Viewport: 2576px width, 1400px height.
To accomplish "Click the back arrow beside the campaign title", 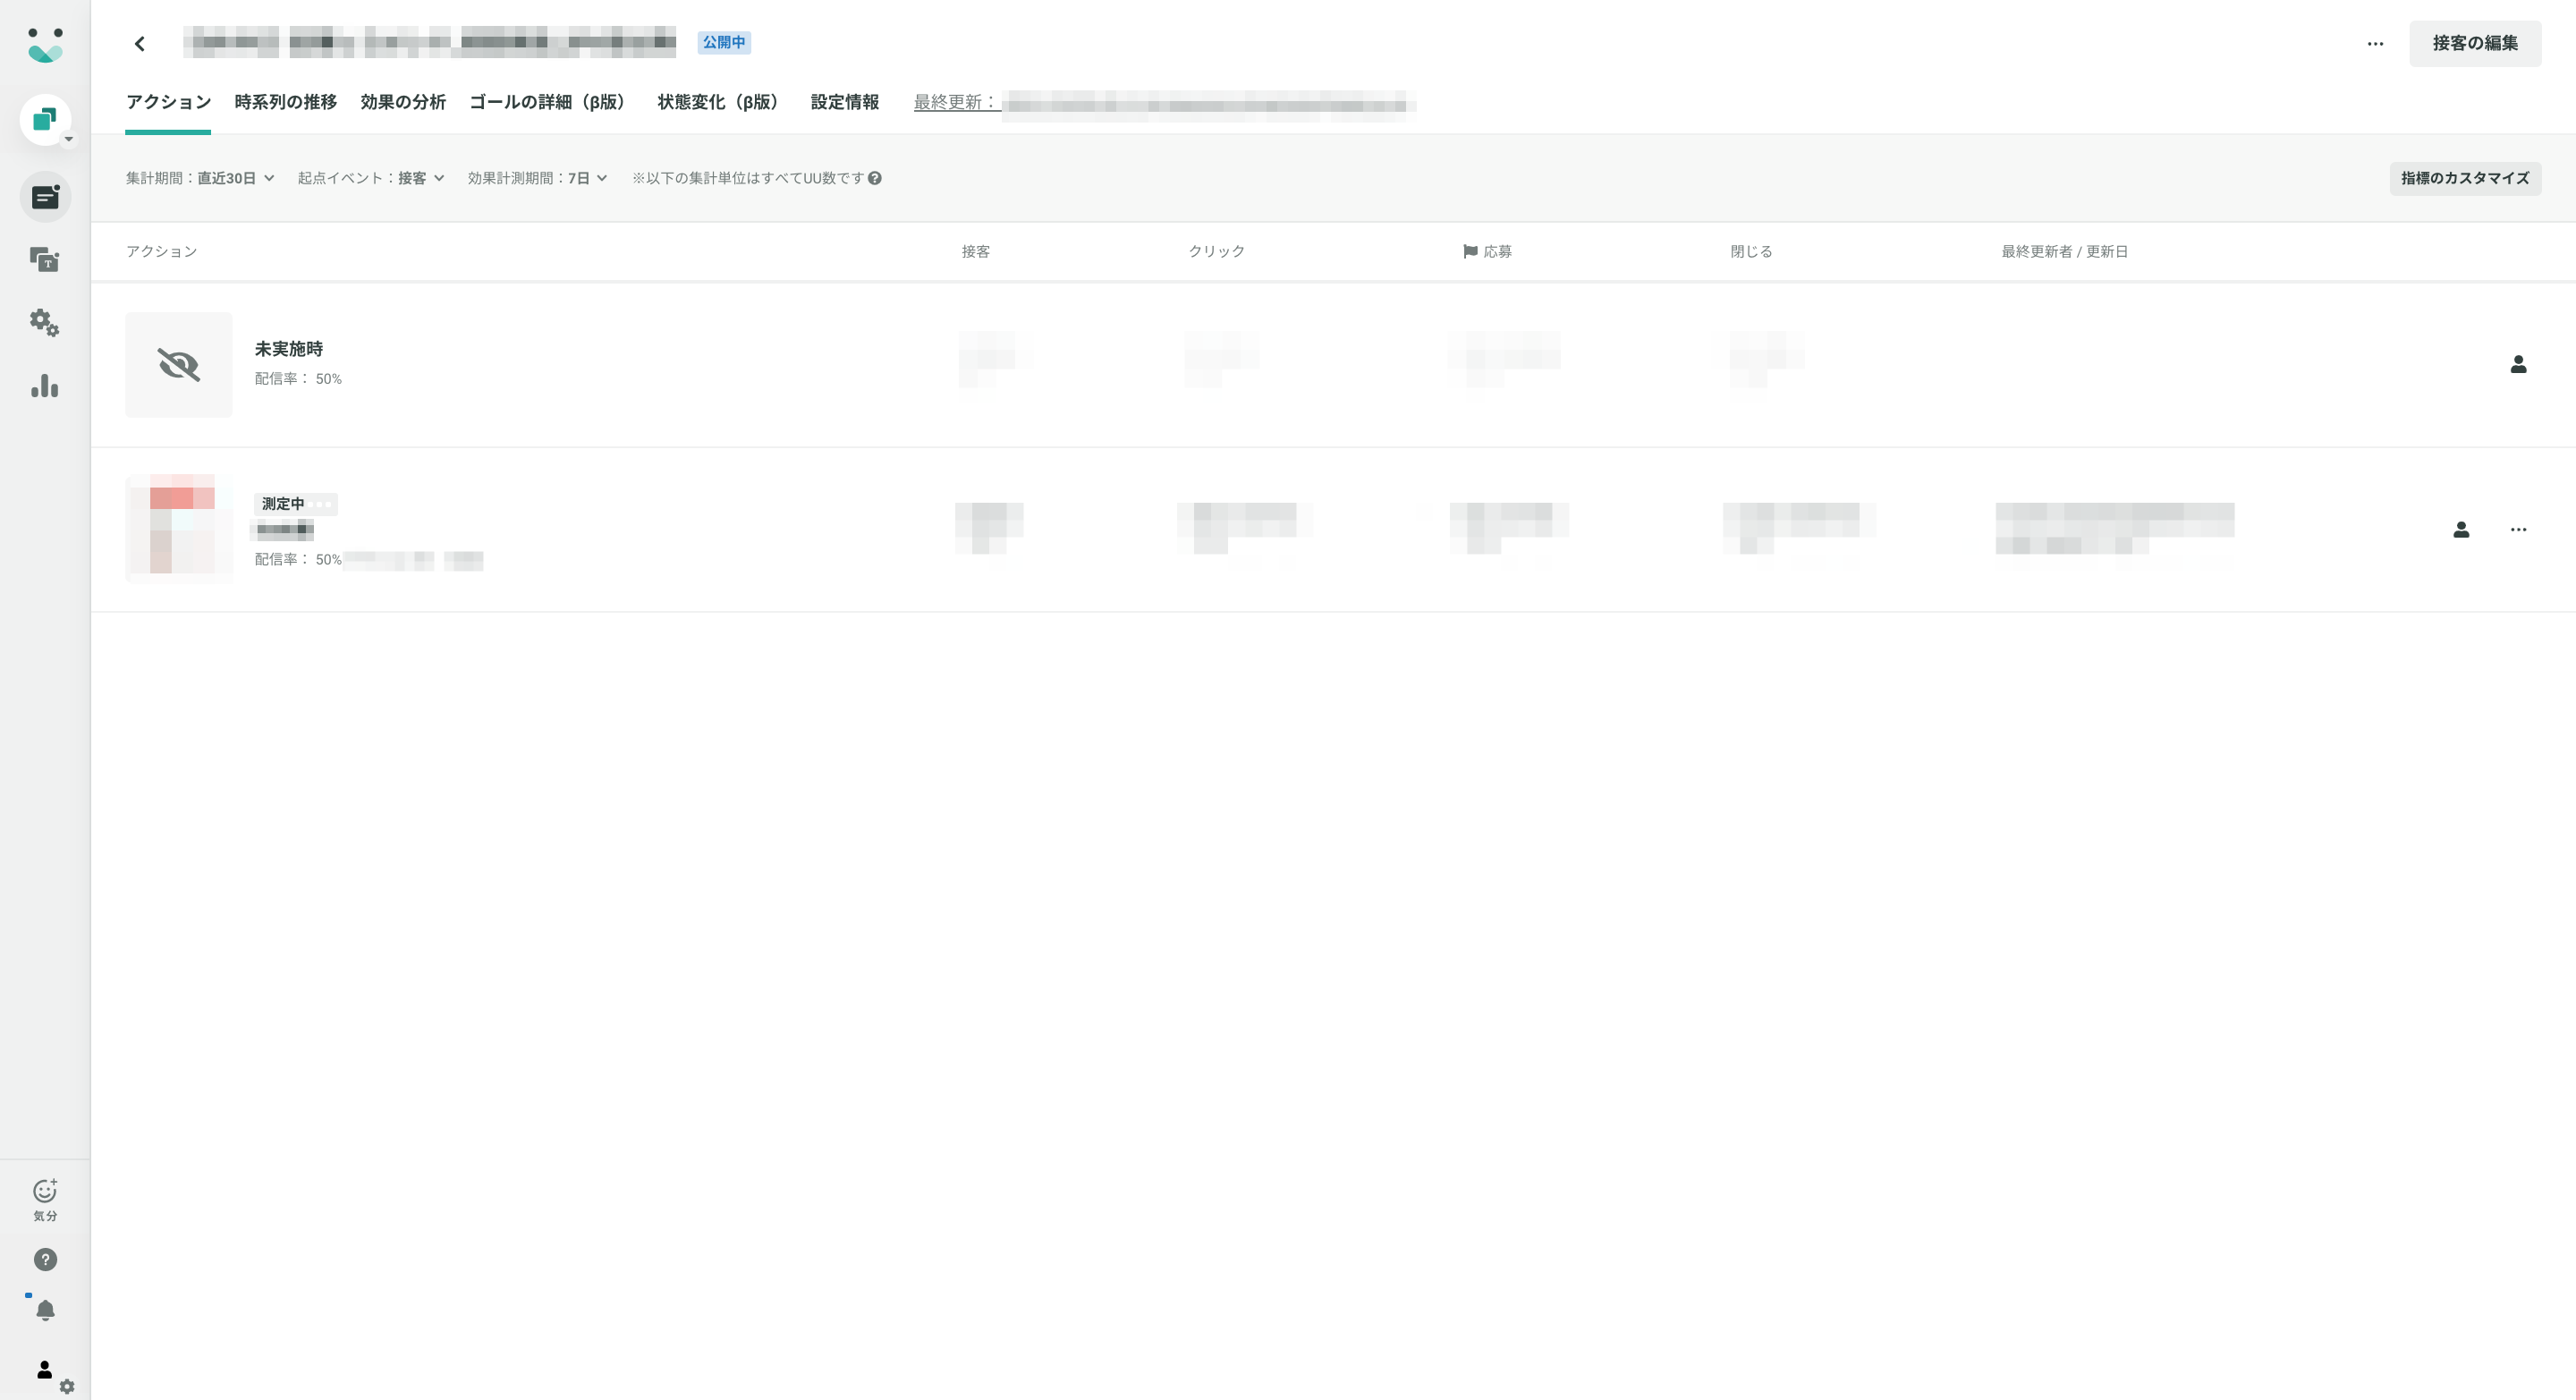I will [140, 43].
